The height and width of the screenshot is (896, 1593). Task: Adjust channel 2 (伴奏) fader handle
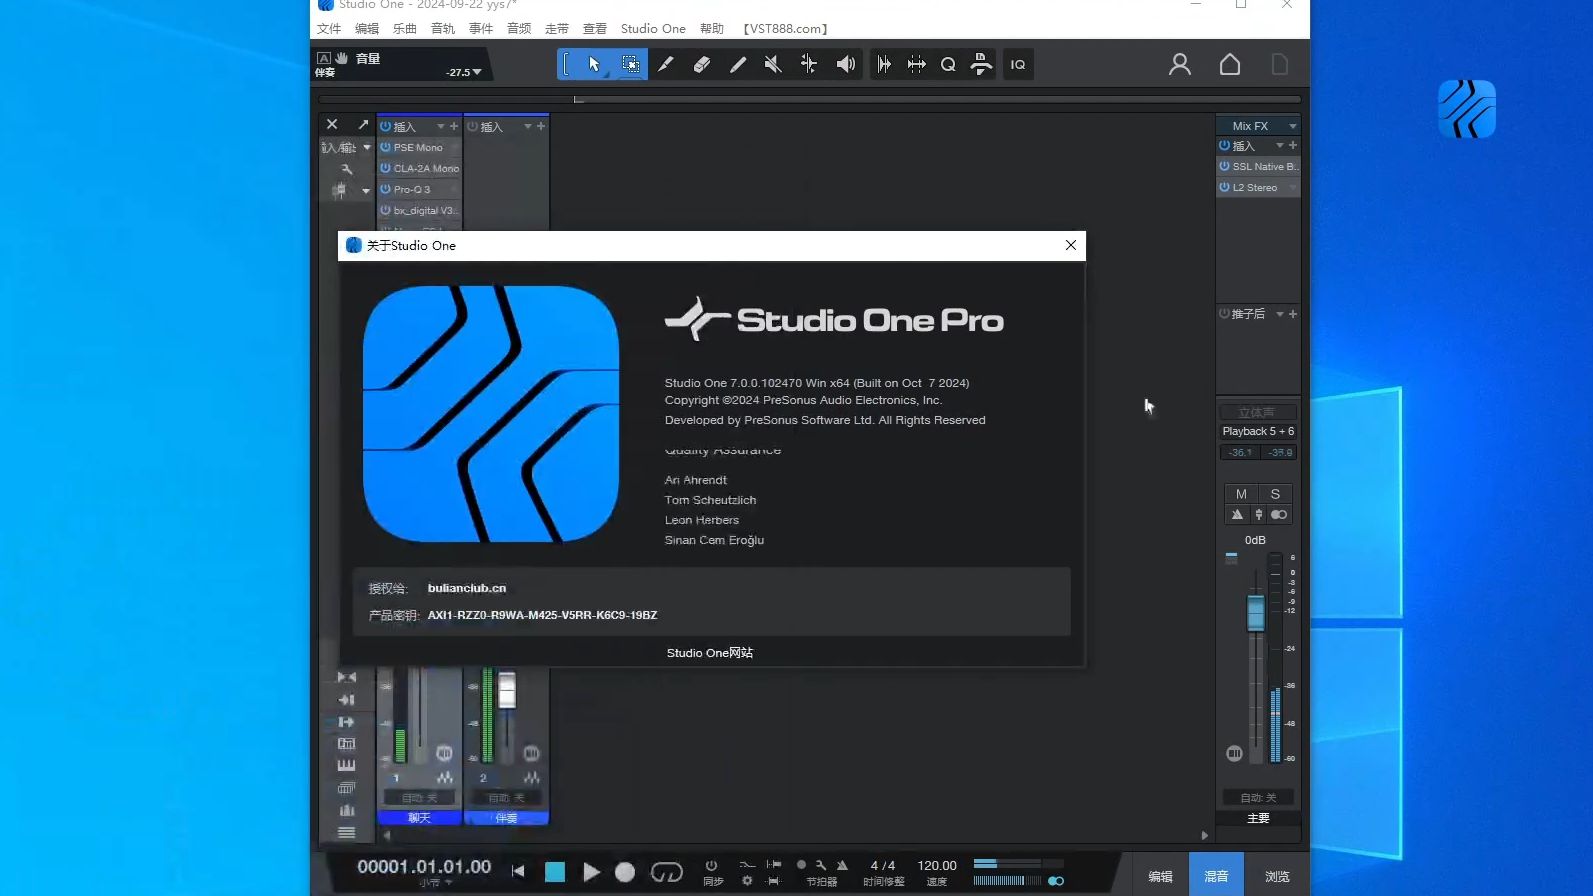pos(507,690)
